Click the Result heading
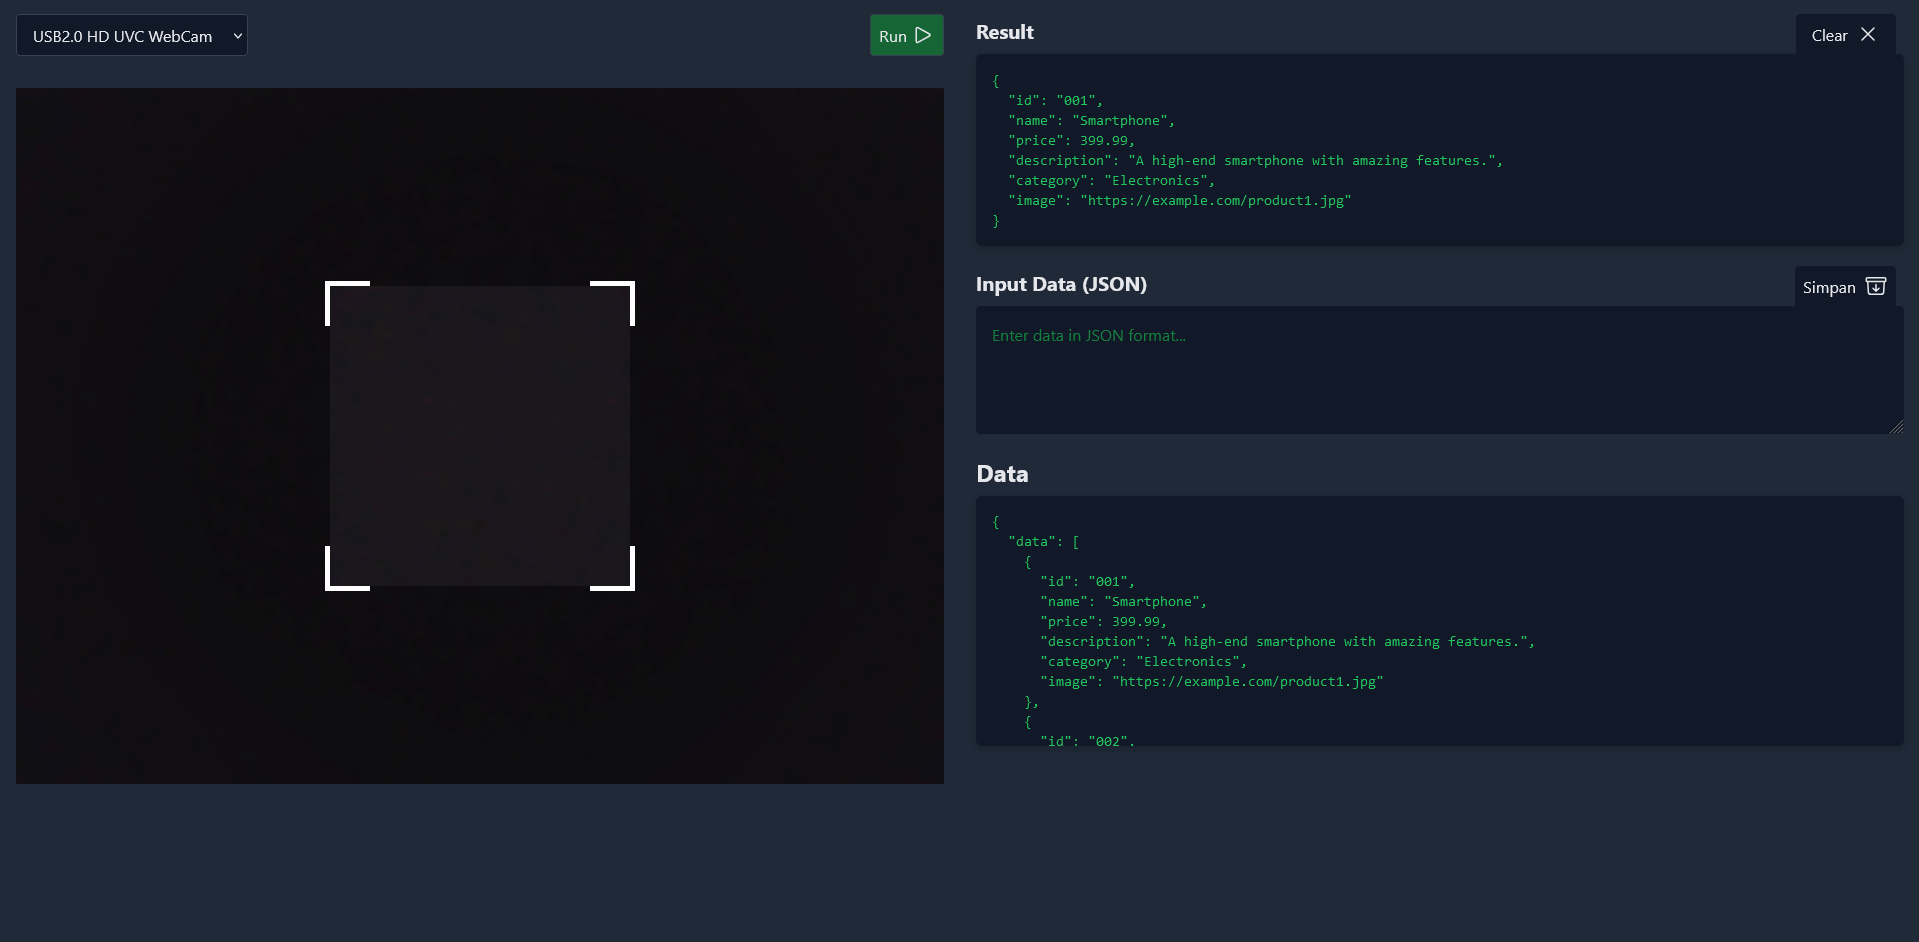Image resolution: width=1919 pixels, height=942 pixels. click(x=1004, y=32)
